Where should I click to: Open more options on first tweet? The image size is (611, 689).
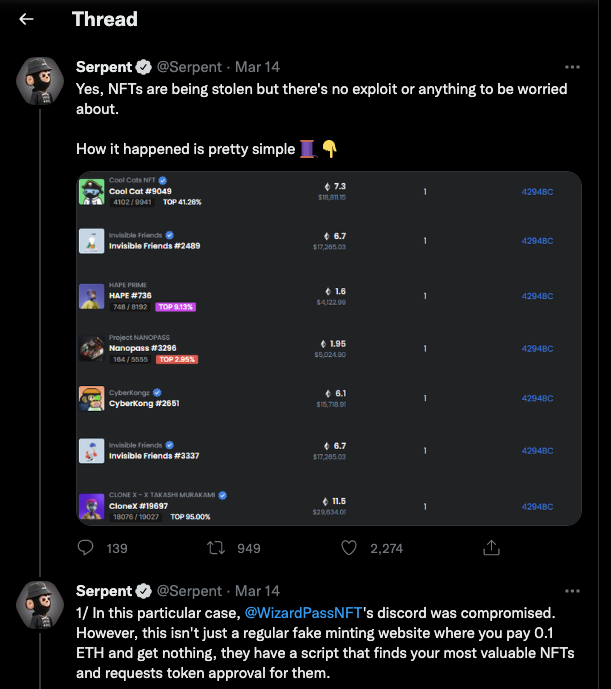572,67
